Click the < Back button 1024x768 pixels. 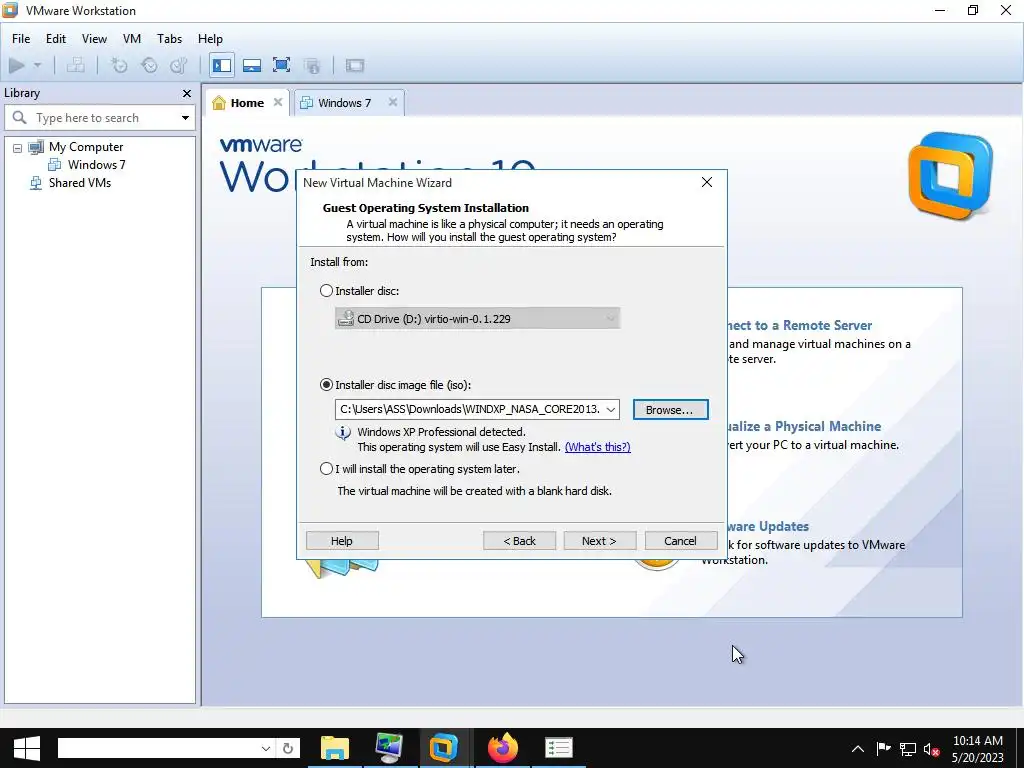pos(519,541)
